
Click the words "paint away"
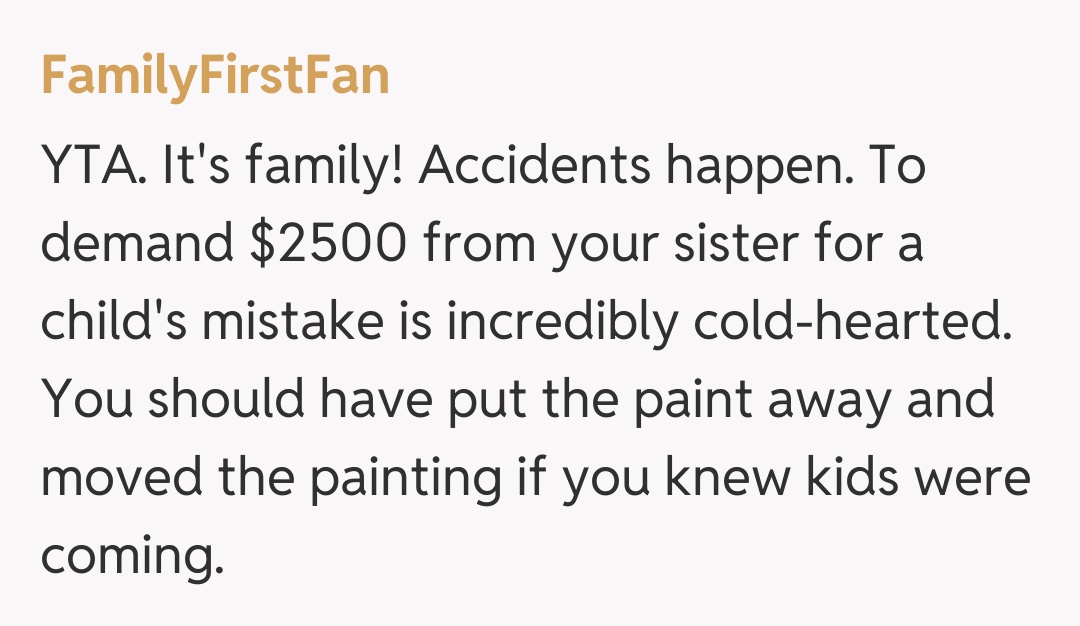pyautogui.click(x=748, y=400)
